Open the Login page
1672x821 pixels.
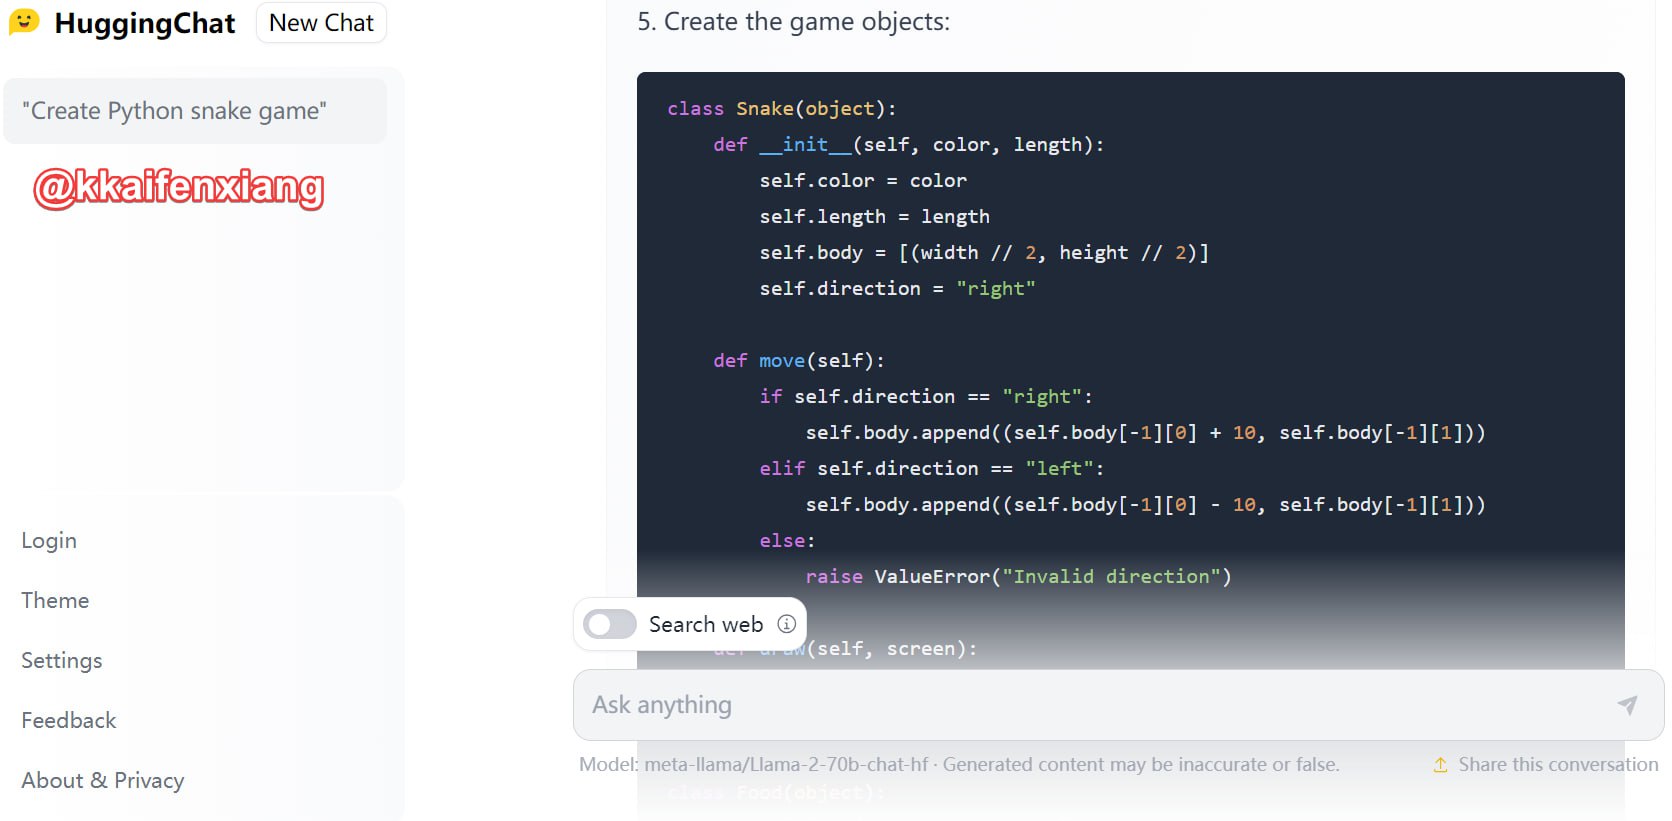tap(49, 541)
